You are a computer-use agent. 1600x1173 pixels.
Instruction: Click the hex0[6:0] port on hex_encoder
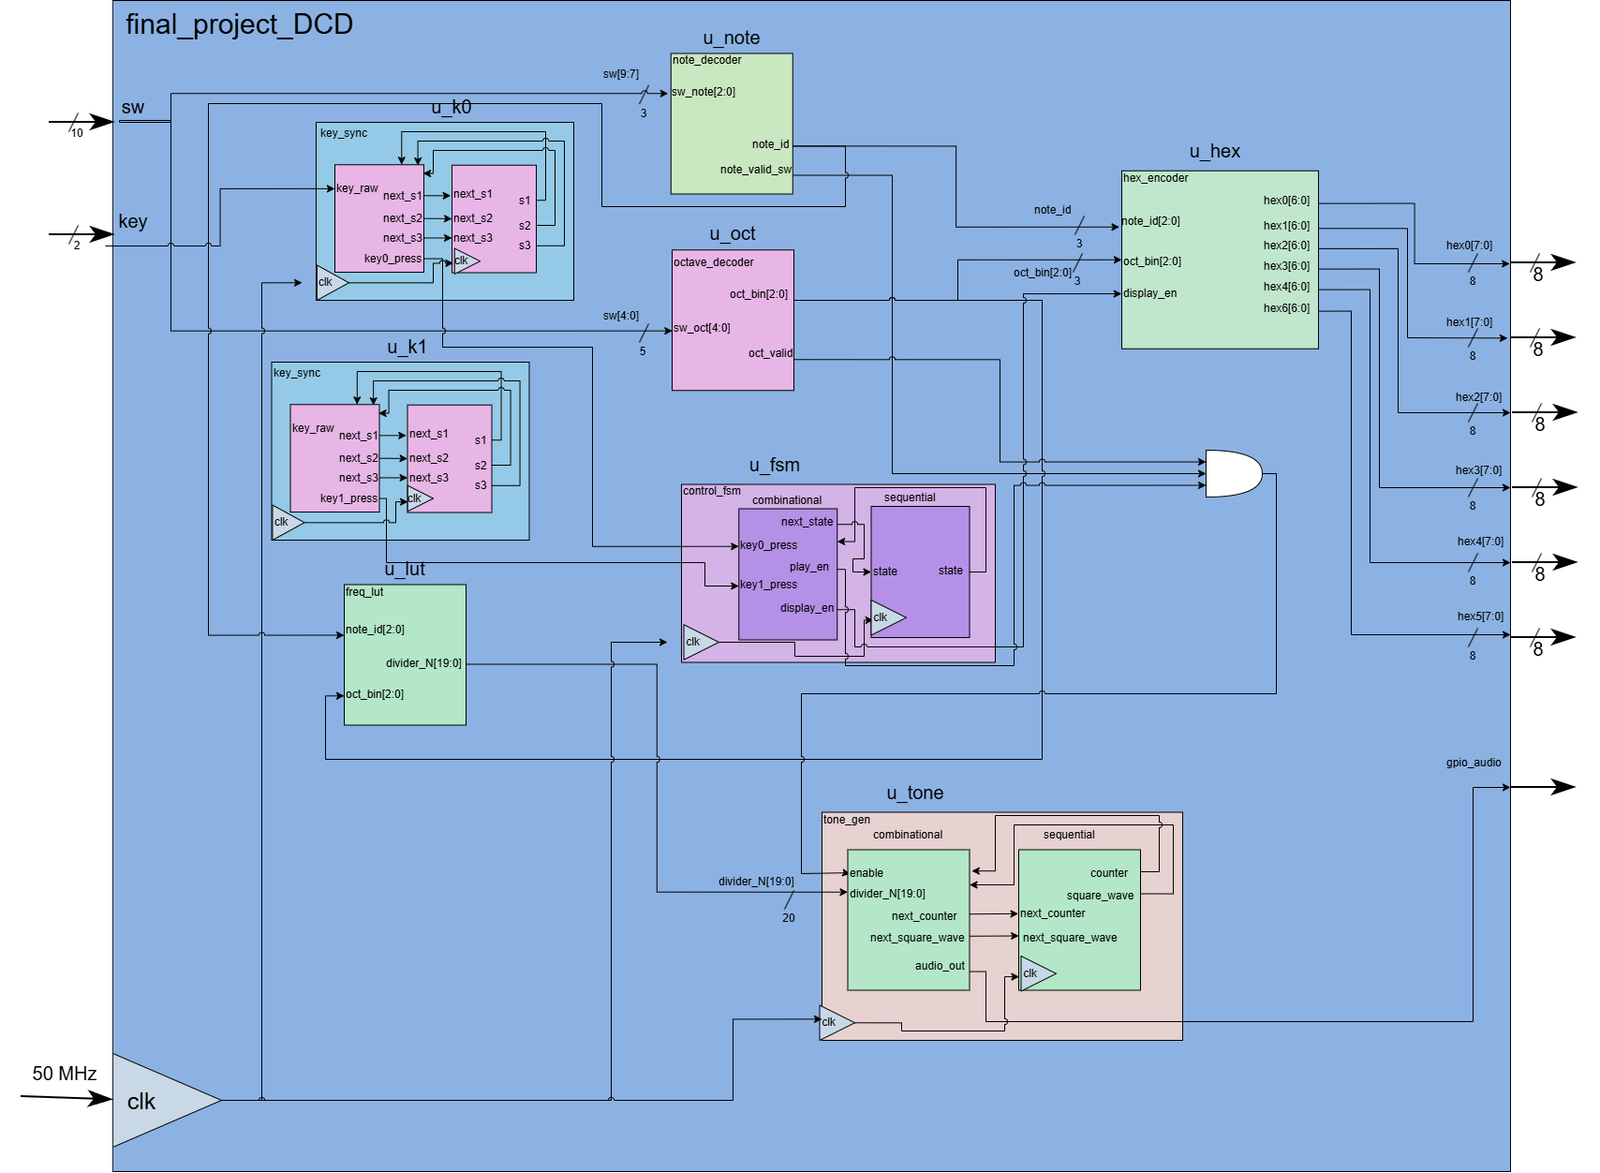(x=1286, y=200)
